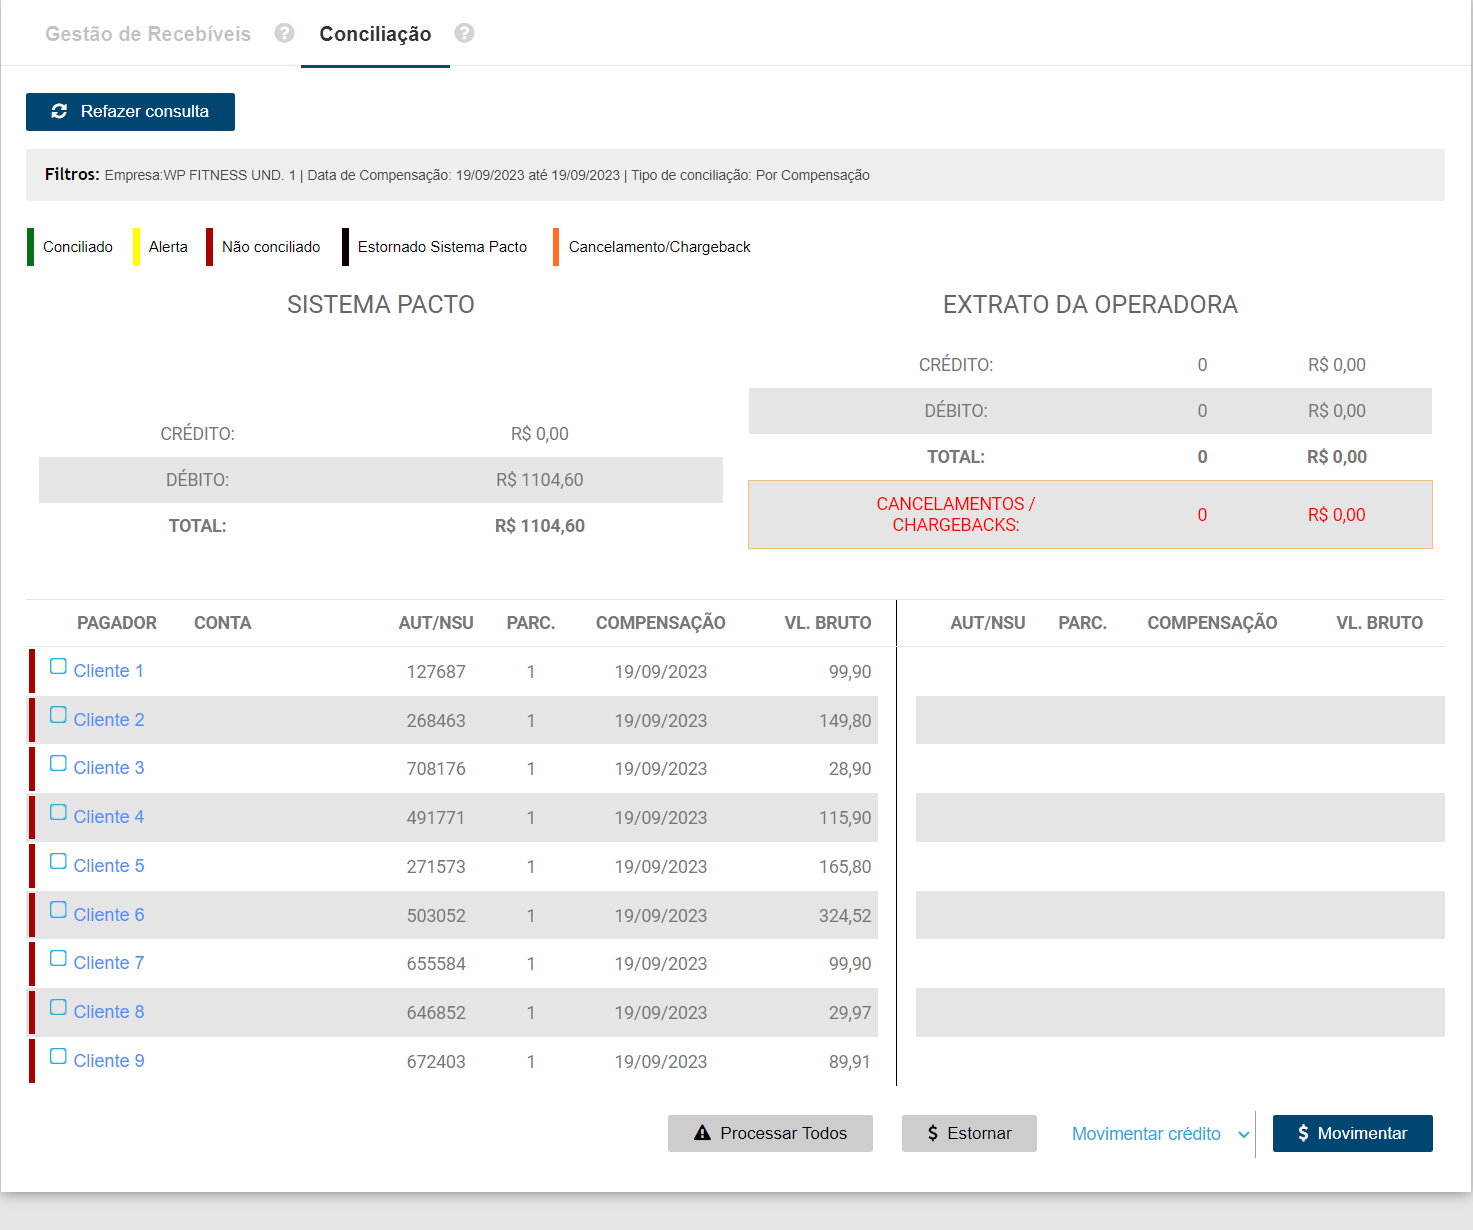The width and height of the screenshot is (1473, 1230).
Task: Click help icon next to Conciliação tab
Action: [x=464, y=33]
